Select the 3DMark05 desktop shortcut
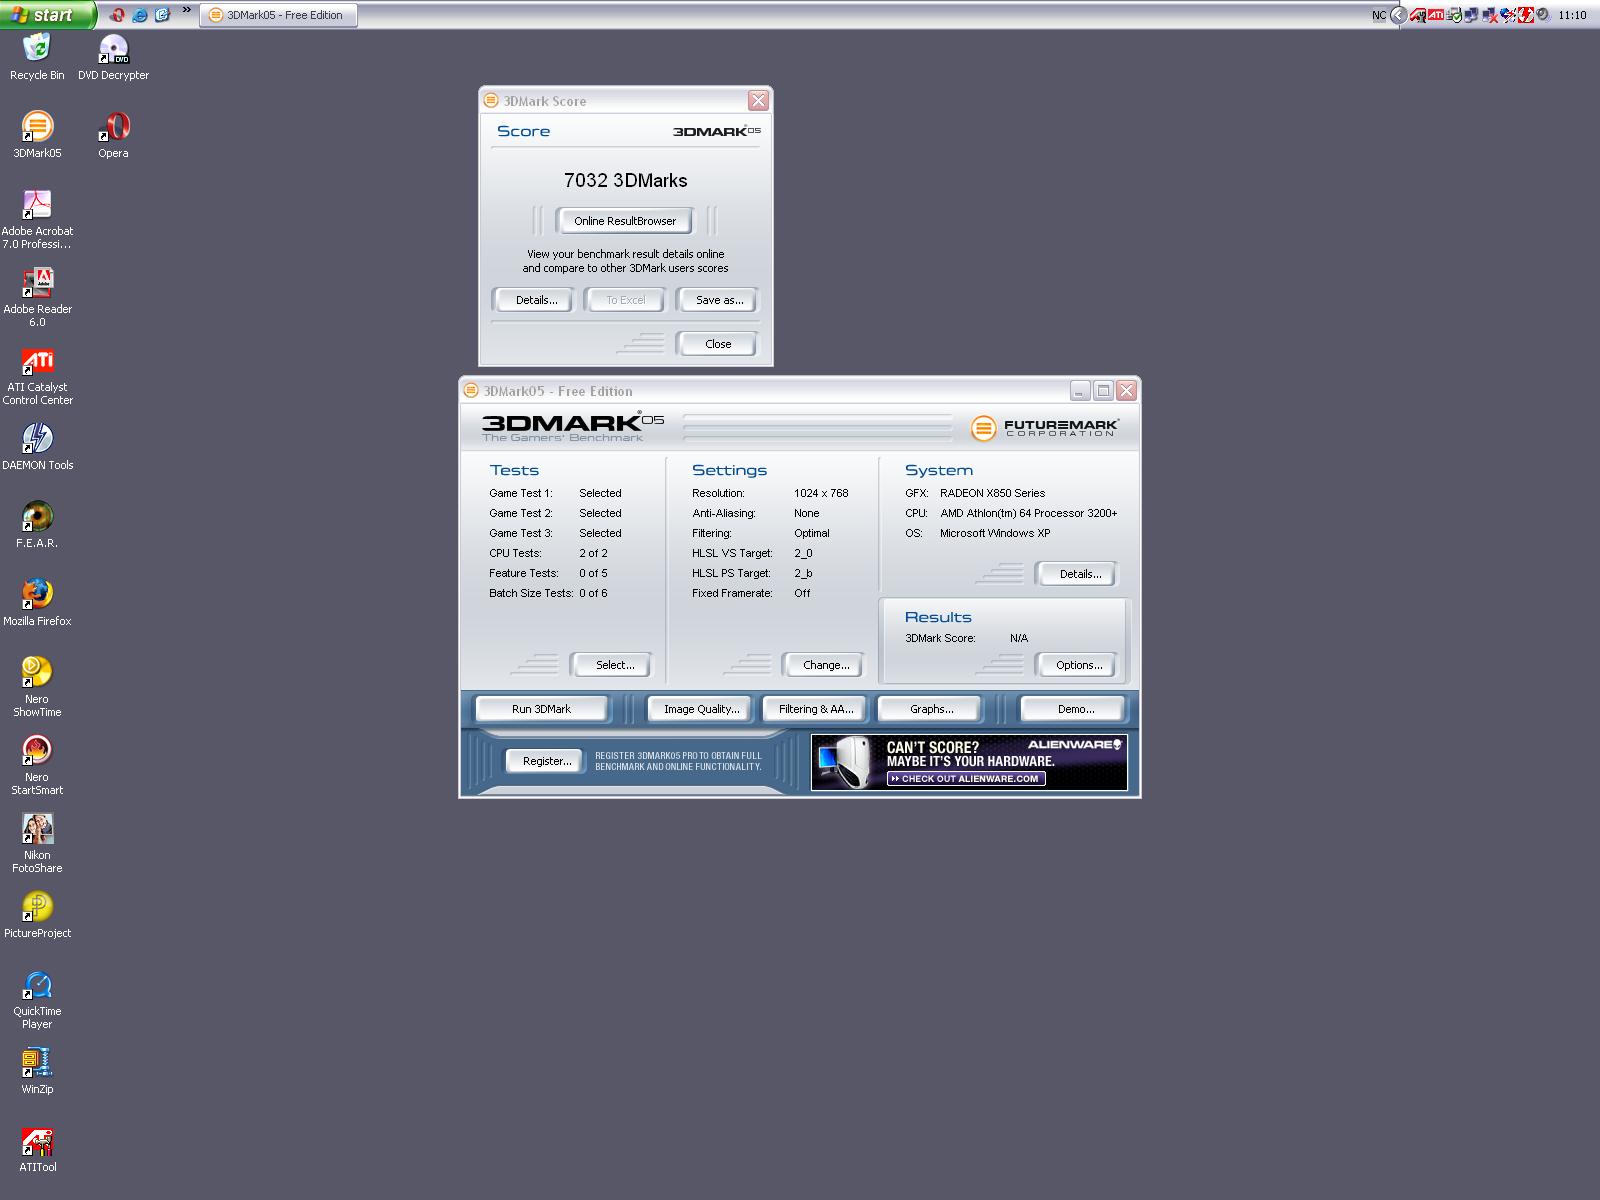This screenshot has width=1600, height=1200. [x=37, y=135]
